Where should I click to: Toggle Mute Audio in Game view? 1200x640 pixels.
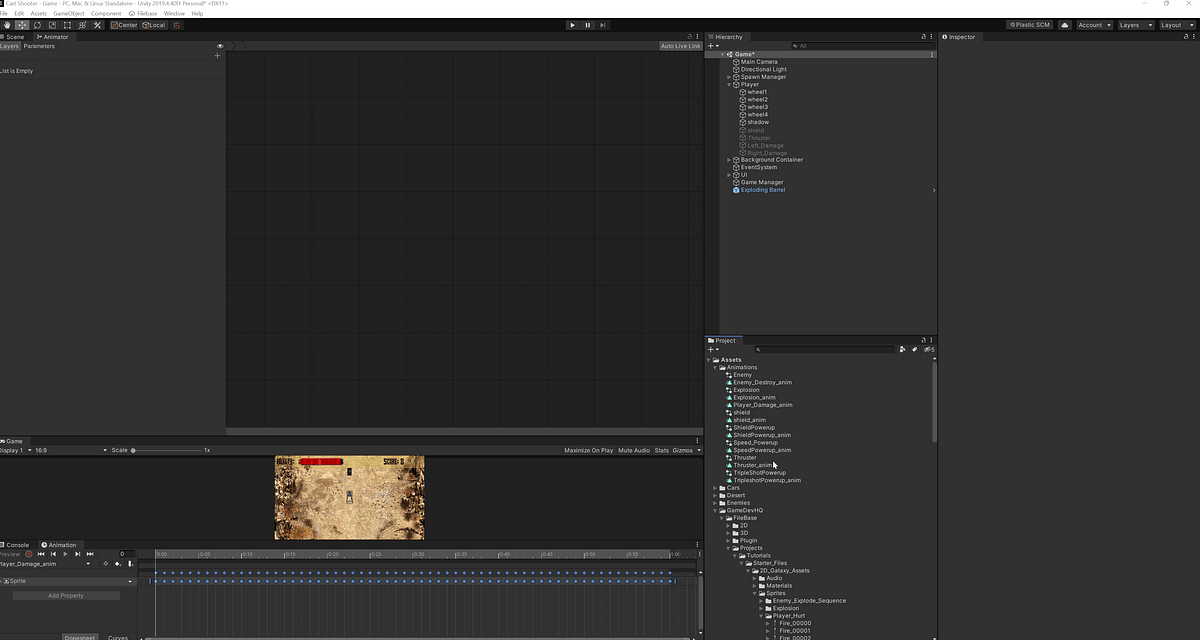[x=634, y=450]
